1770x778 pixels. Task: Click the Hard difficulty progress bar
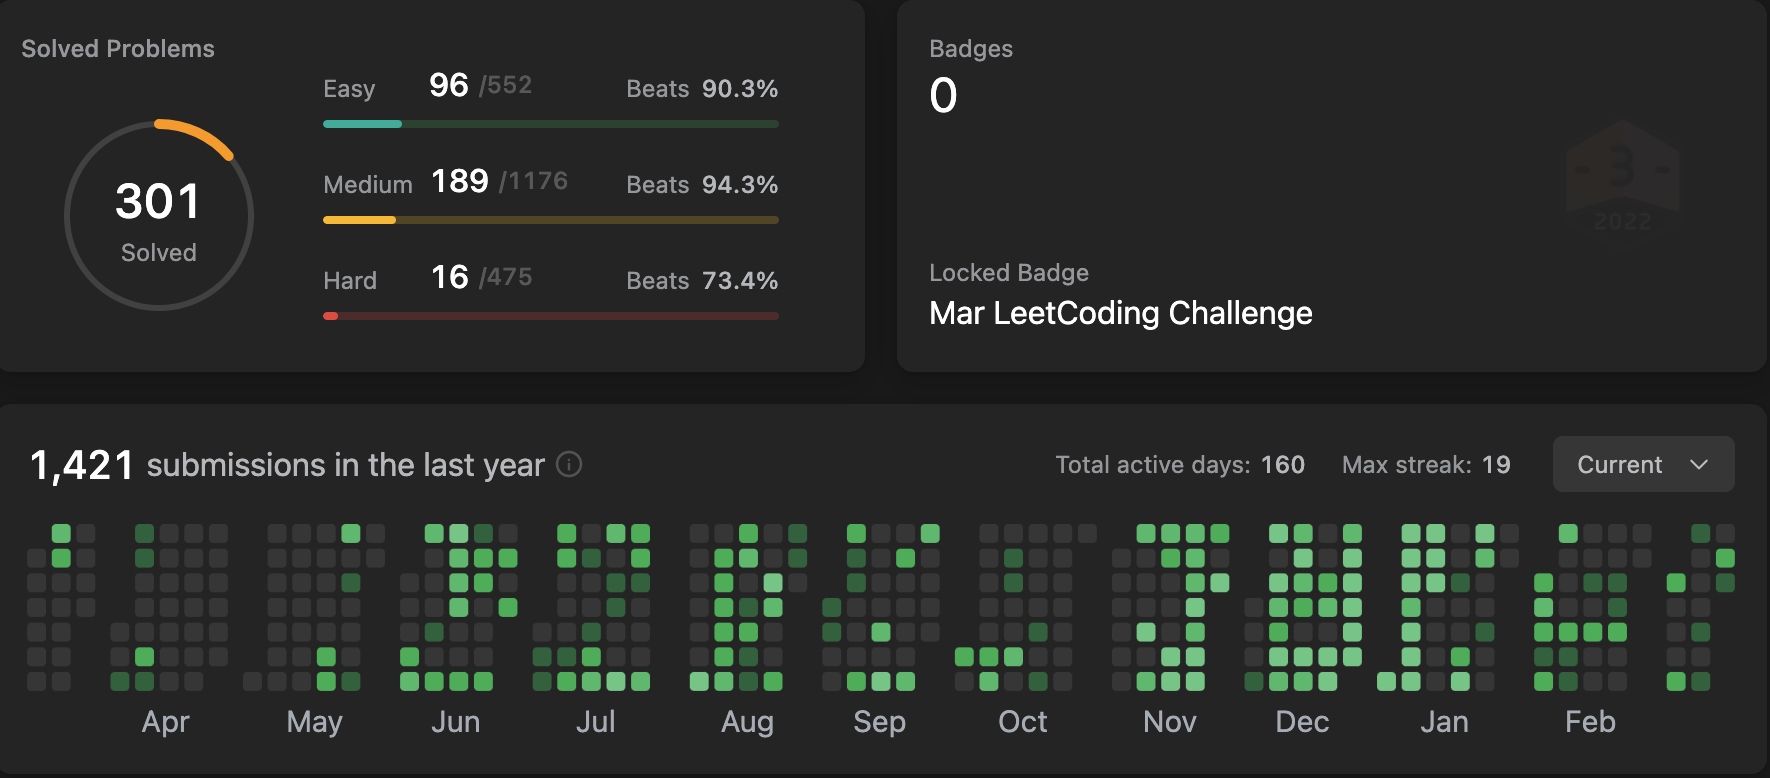pos(550,316)
